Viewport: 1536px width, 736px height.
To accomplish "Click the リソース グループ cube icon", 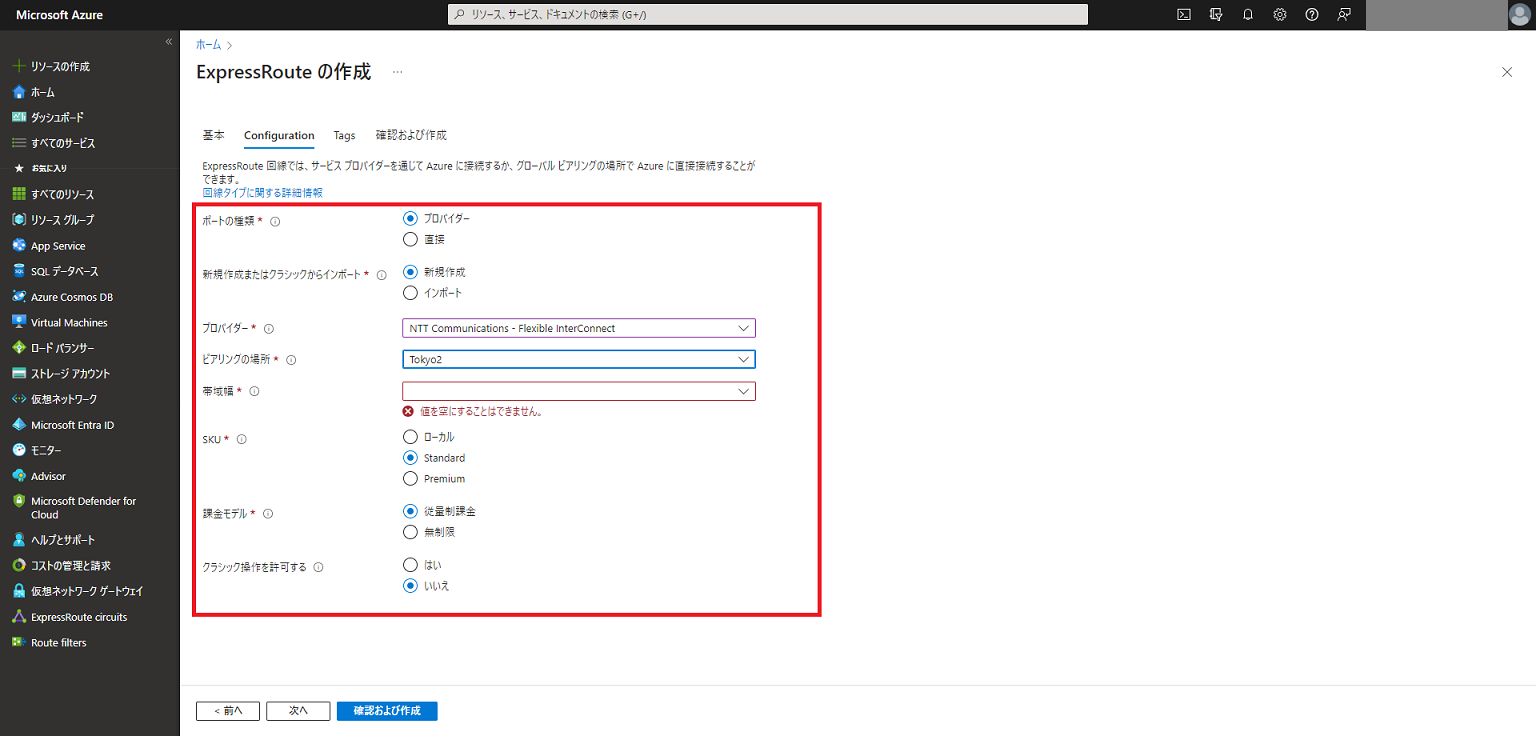I will (18, 220).
